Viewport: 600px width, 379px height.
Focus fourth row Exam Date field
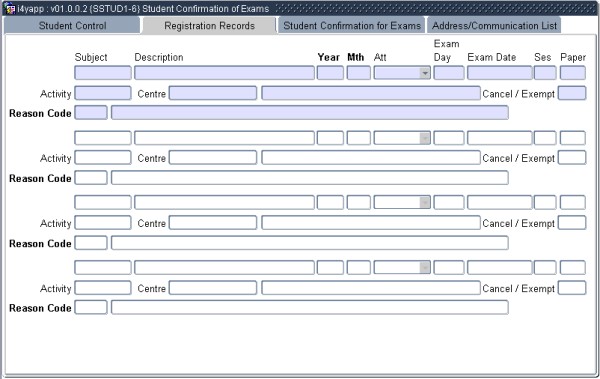tap(500, 267)
